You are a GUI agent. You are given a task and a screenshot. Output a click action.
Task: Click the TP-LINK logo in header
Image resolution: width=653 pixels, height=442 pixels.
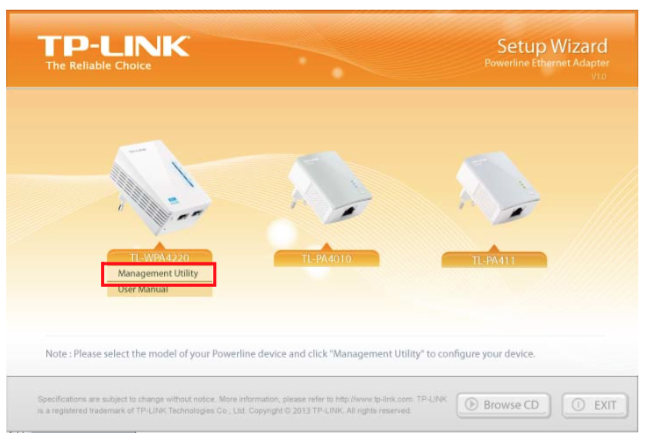114,46
